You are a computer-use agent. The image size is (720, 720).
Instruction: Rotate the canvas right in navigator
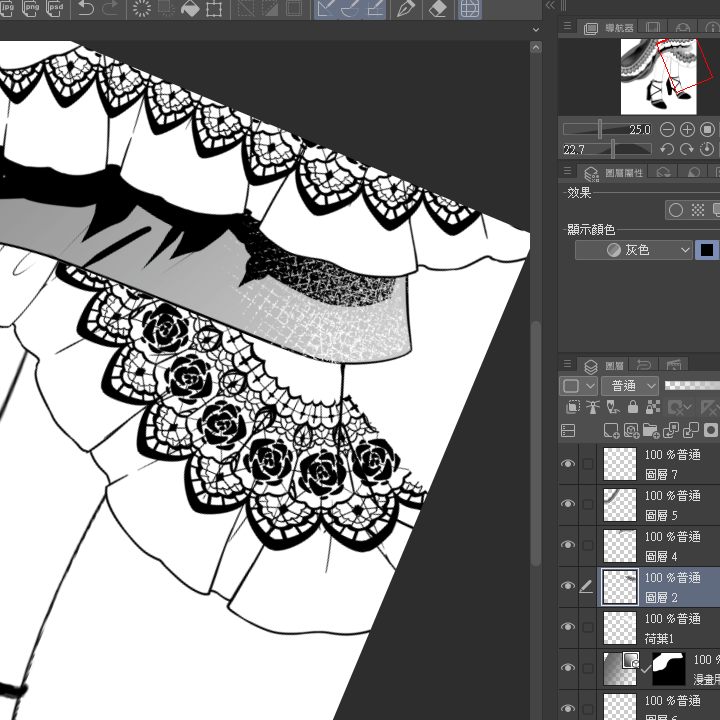[687, 150]
